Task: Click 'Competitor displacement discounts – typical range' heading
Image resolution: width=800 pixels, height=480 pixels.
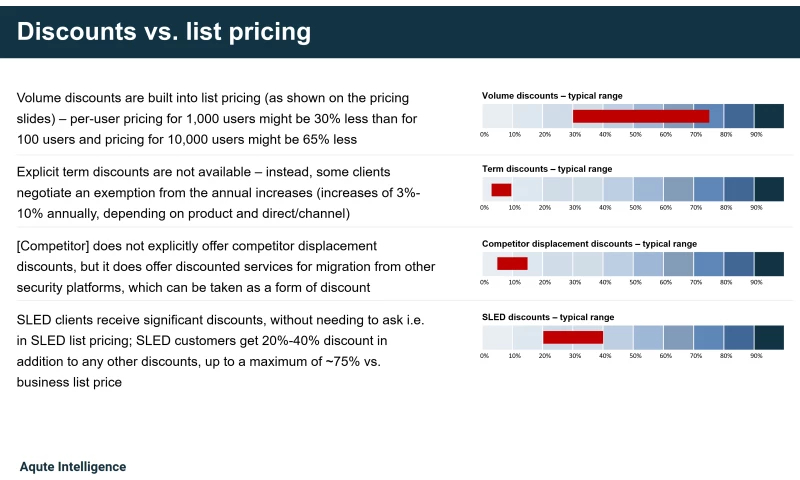Action: 589,244
